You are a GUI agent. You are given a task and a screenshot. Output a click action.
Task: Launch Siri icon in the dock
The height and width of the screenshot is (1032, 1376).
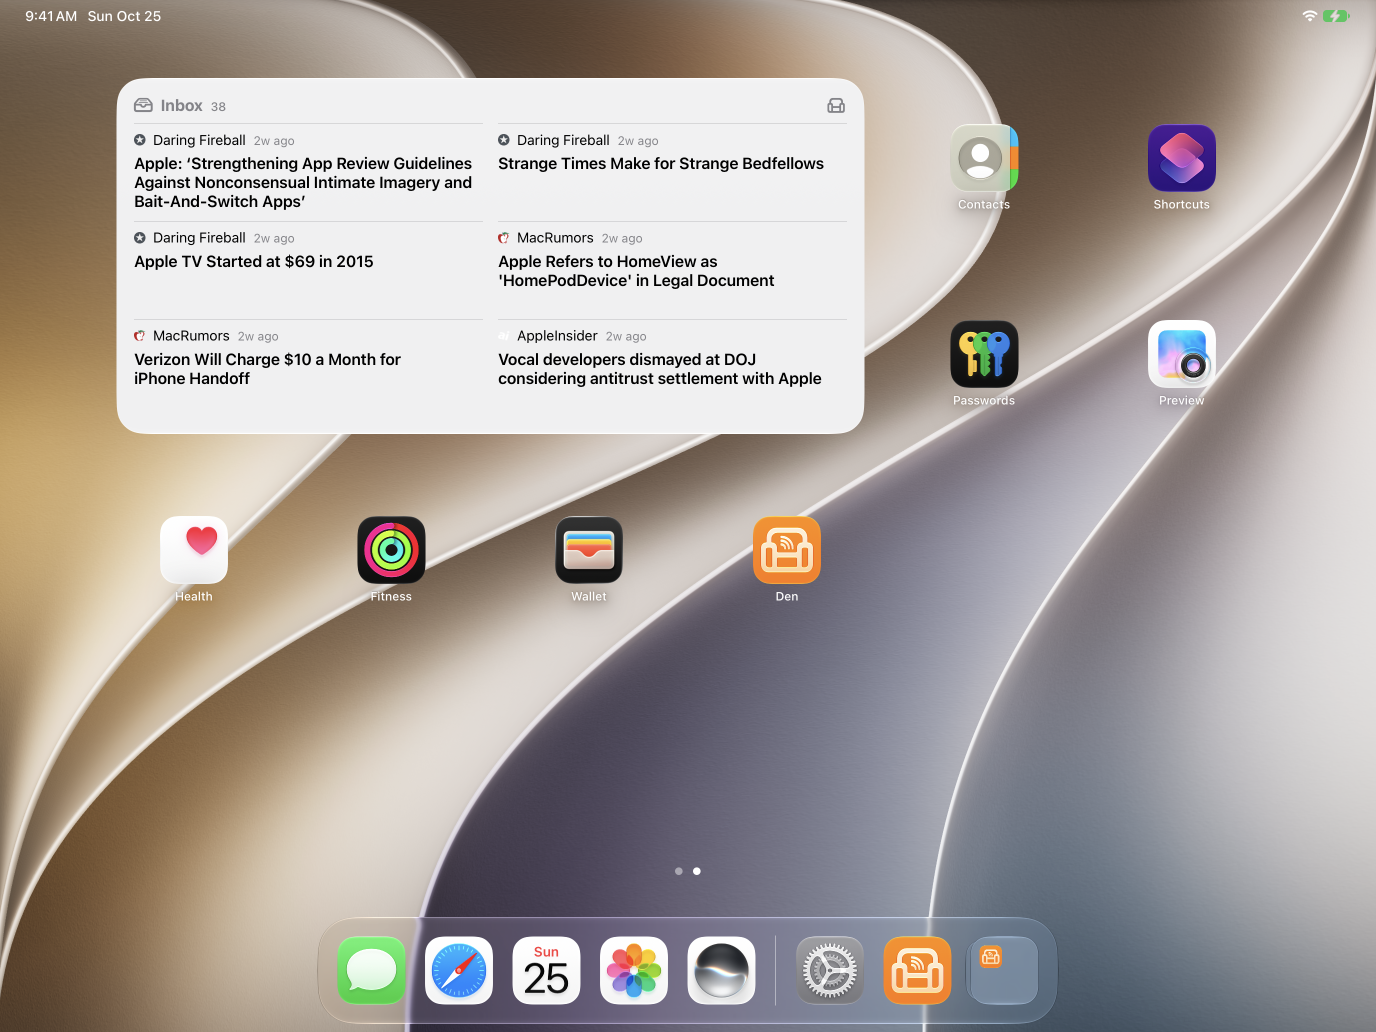point(721,970)
